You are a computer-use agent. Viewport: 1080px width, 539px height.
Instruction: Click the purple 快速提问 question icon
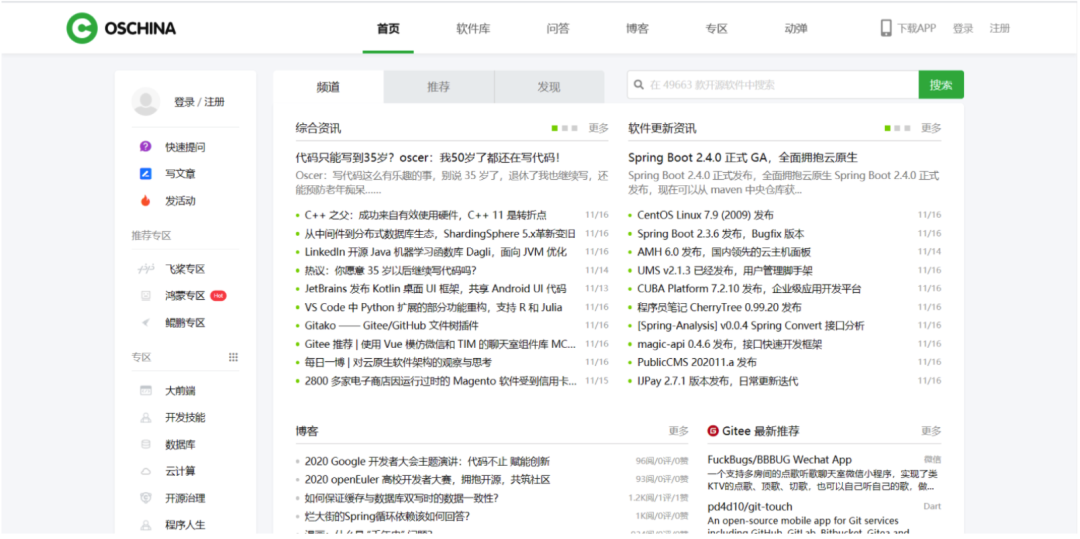point(145,147)
